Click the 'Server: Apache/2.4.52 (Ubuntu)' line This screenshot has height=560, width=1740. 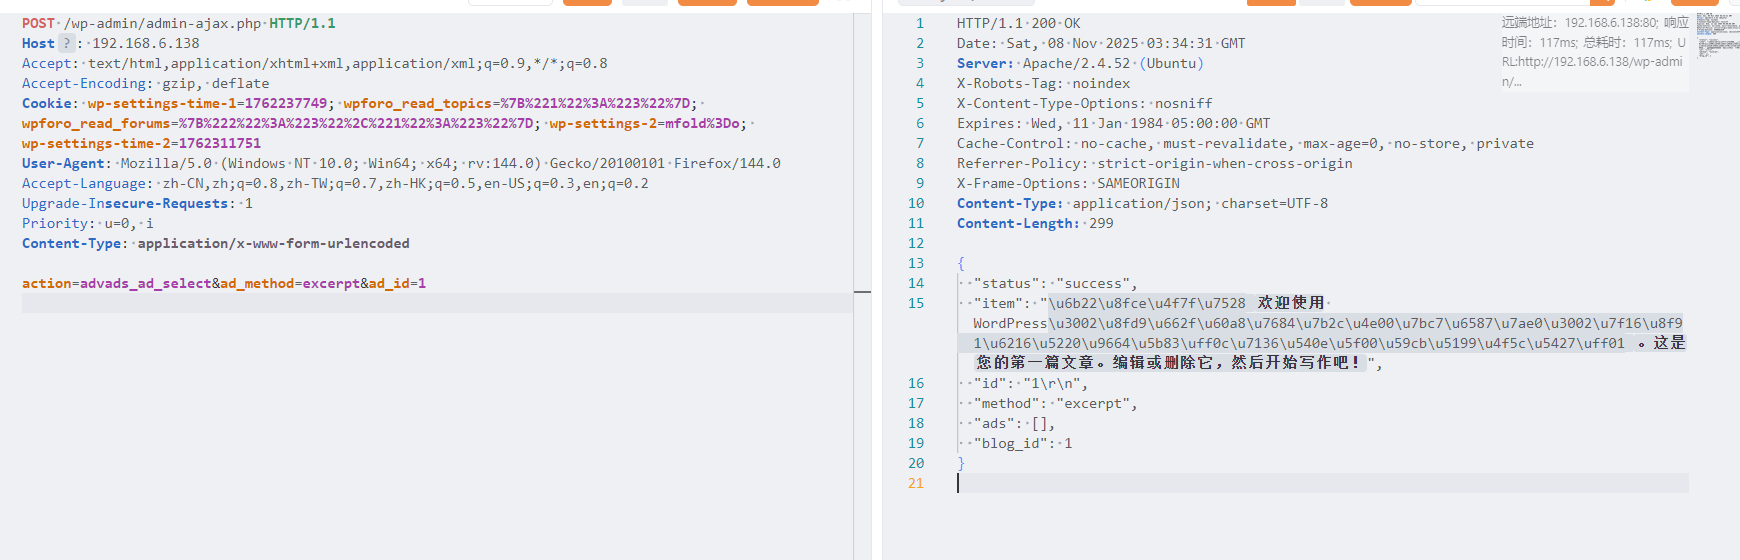click(1080, 63)
